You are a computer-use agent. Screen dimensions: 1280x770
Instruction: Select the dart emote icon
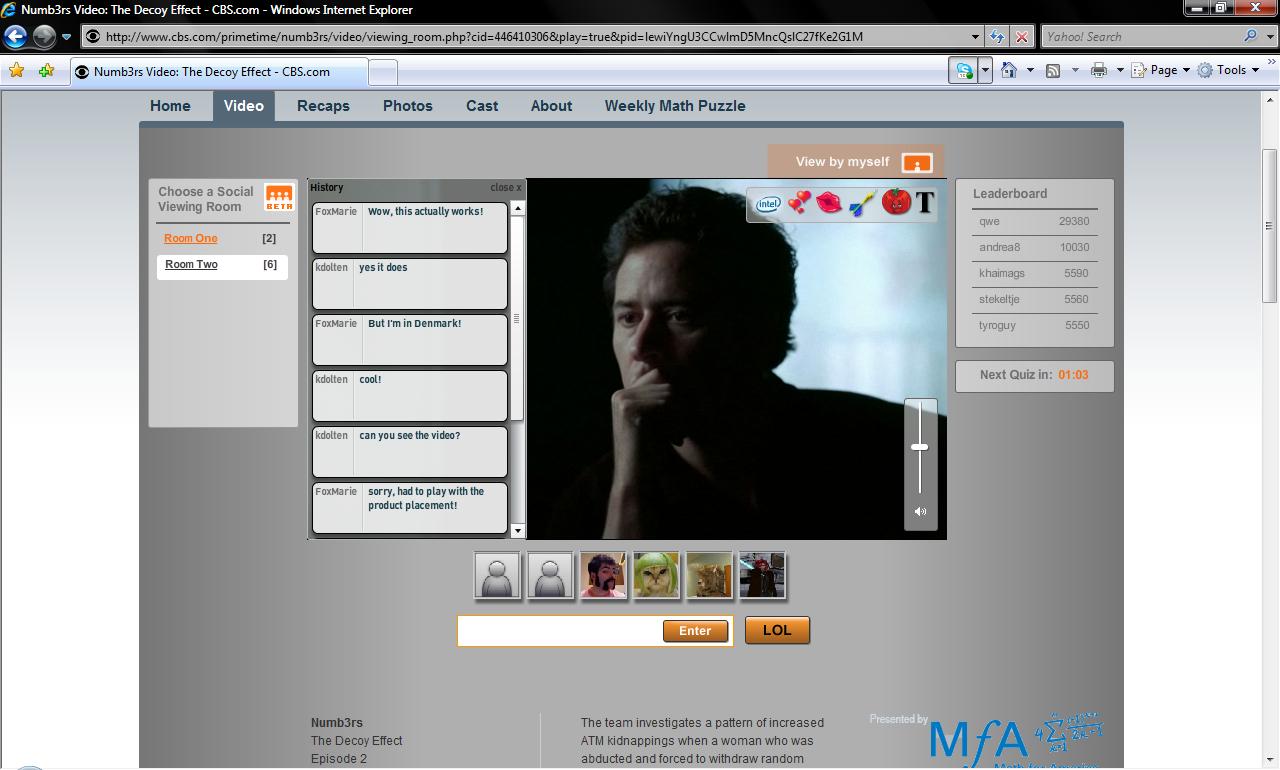pos(862,204)
